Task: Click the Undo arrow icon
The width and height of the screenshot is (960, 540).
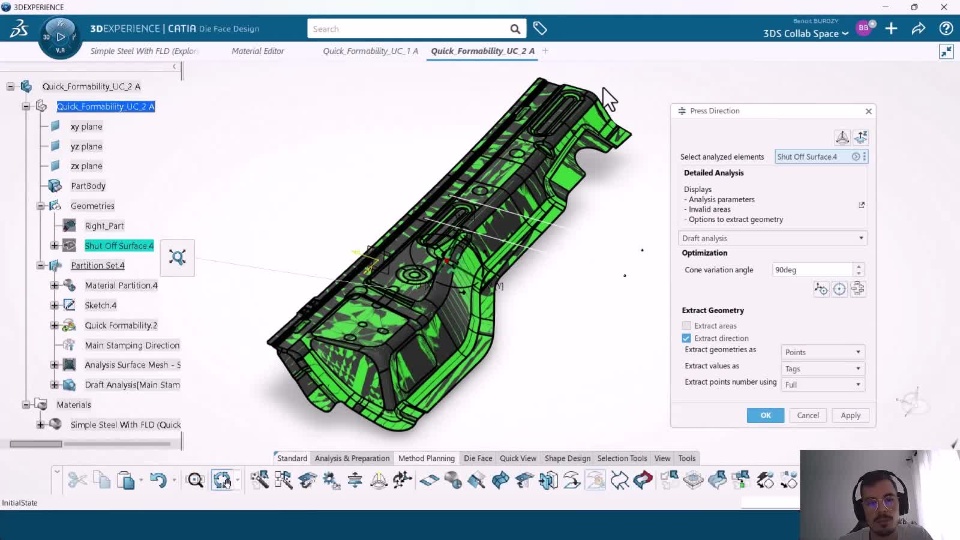Action: (x=158, y=480)
